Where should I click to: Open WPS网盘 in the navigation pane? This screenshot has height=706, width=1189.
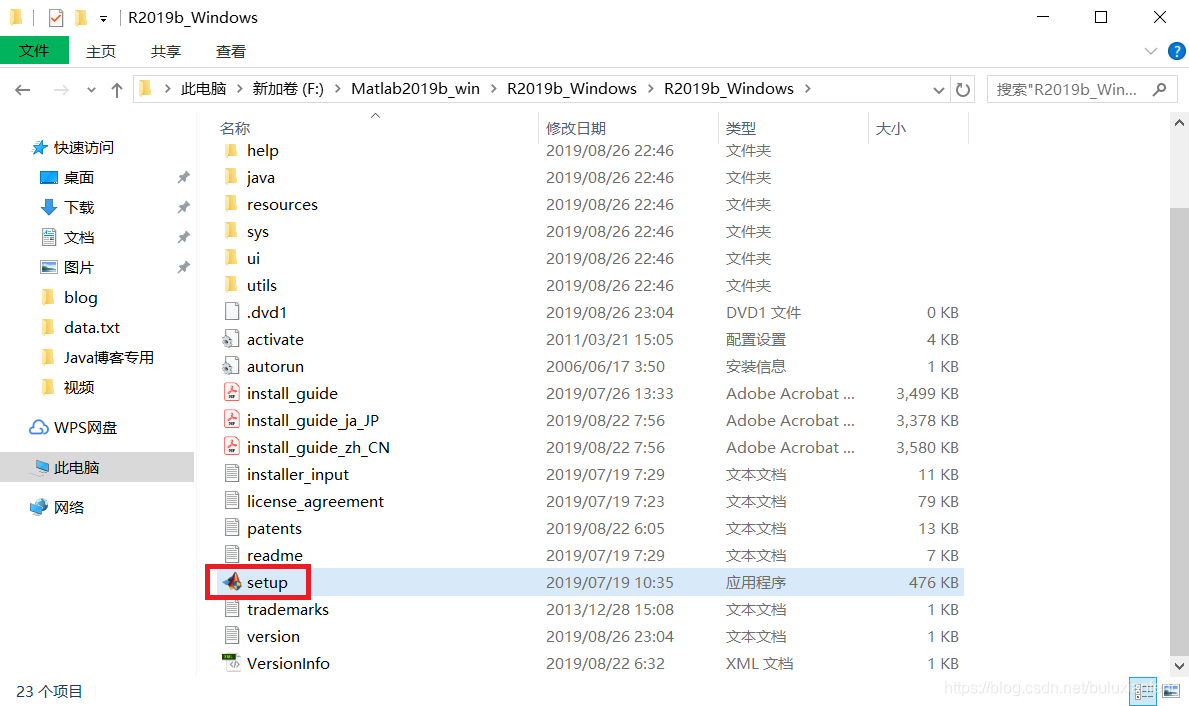73,427
